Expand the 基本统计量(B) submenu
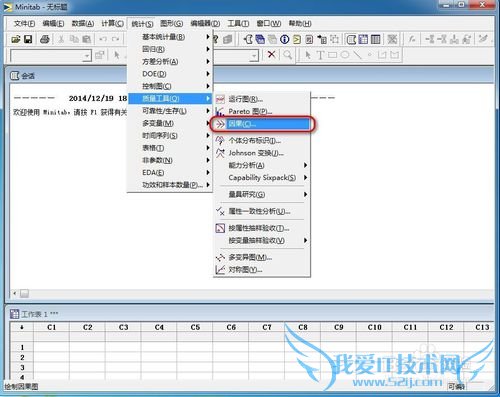Viewport: 500px width, 397px height. (170, 37)
